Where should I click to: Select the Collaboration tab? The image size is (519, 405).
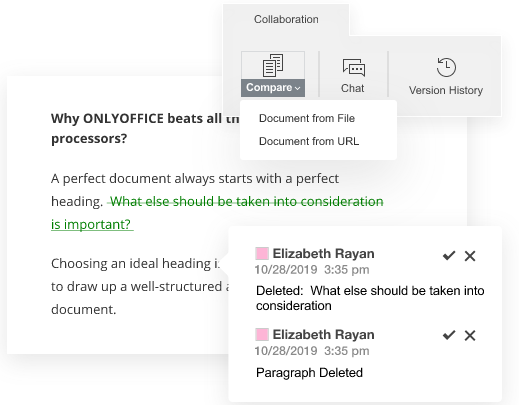point(286,19)
